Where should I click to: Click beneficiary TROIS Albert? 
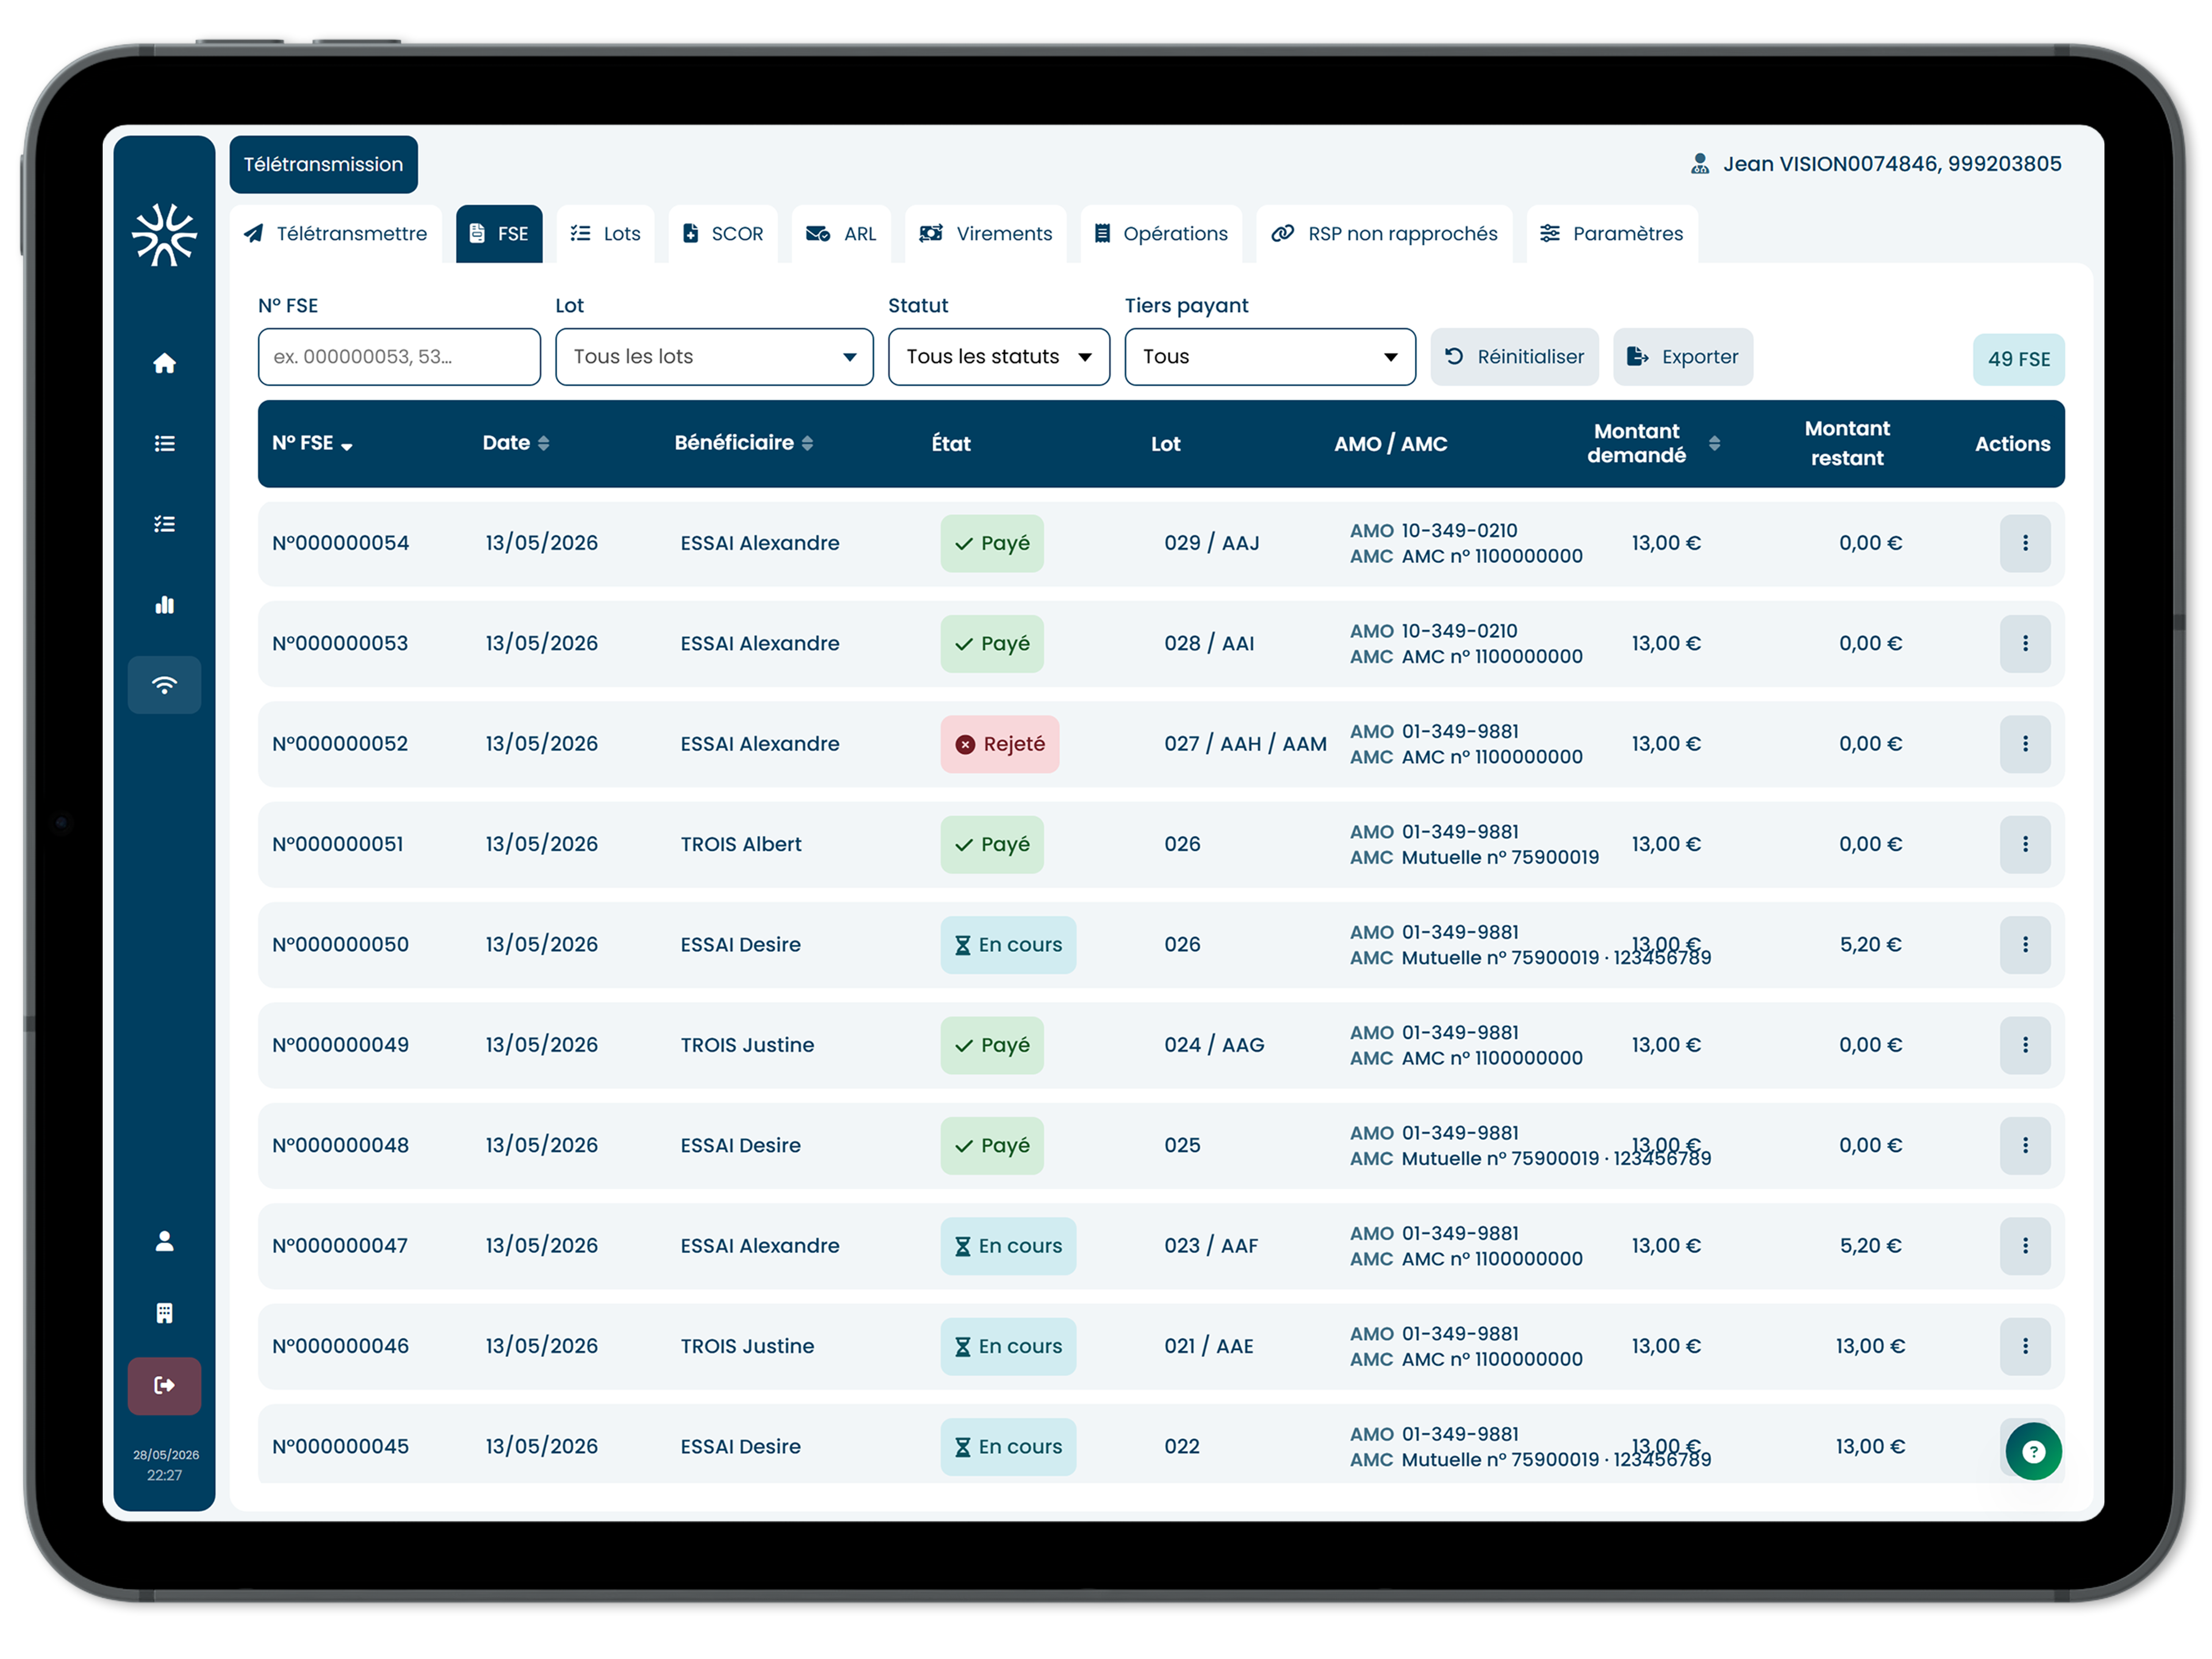click(741, 844)
